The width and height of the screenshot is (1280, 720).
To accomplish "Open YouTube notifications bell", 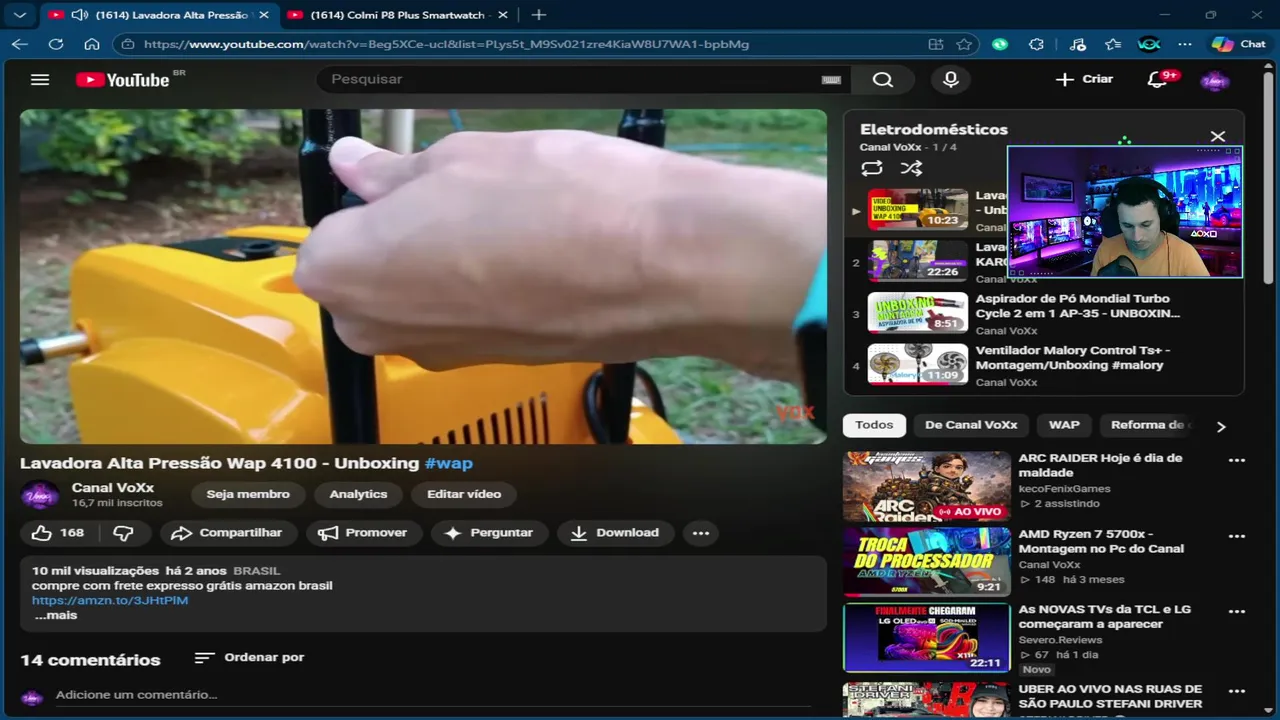I will [1157, 79].
